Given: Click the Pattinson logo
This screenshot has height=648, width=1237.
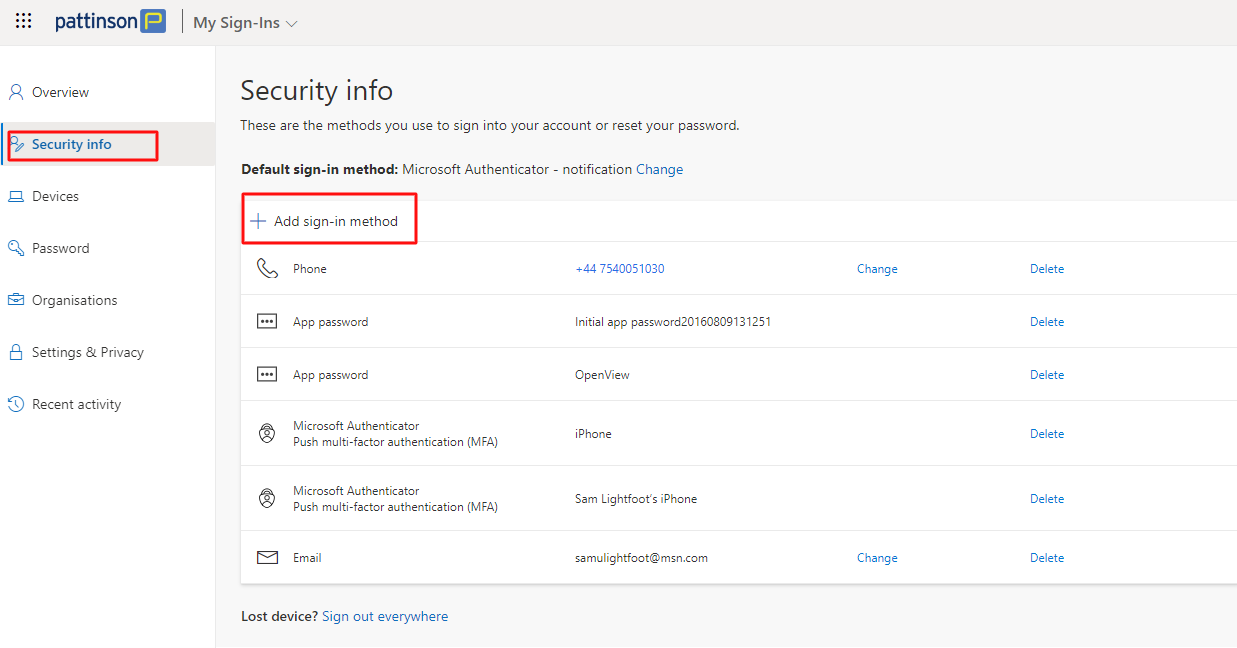Looking at the screenshot, I should point(110,21).
